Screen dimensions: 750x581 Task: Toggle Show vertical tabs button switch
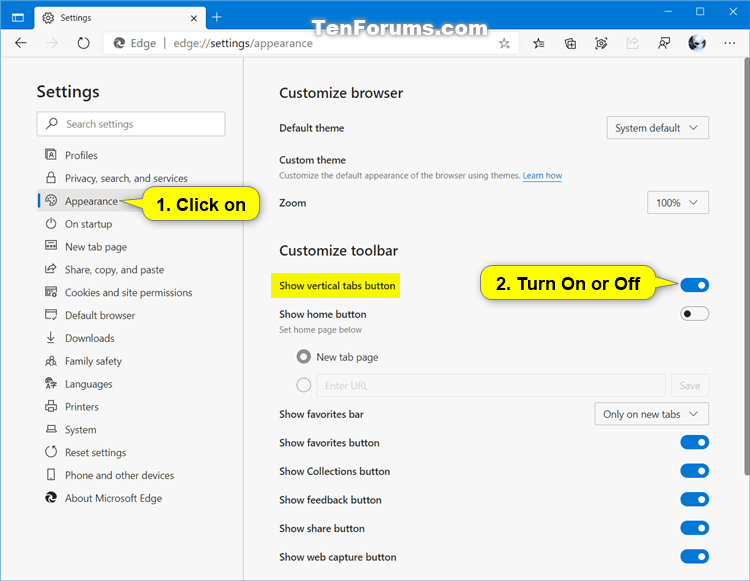tap(695, 285)
